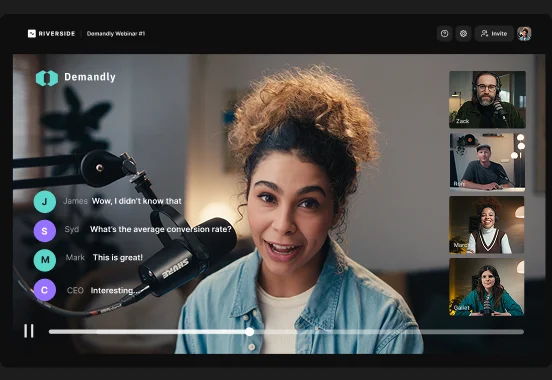Click Mark's teal M chat avatar
The image size is (552, 380).
(x=45, y=260)
